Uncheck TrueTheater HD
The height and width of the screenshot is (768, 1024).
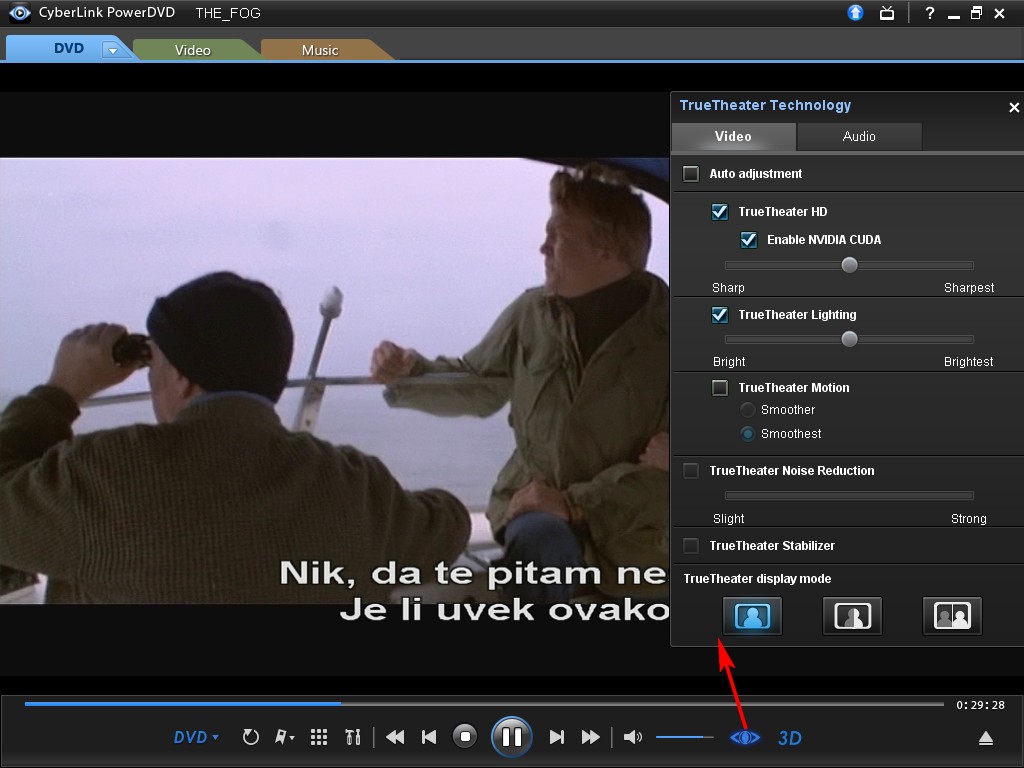point(720,212)
